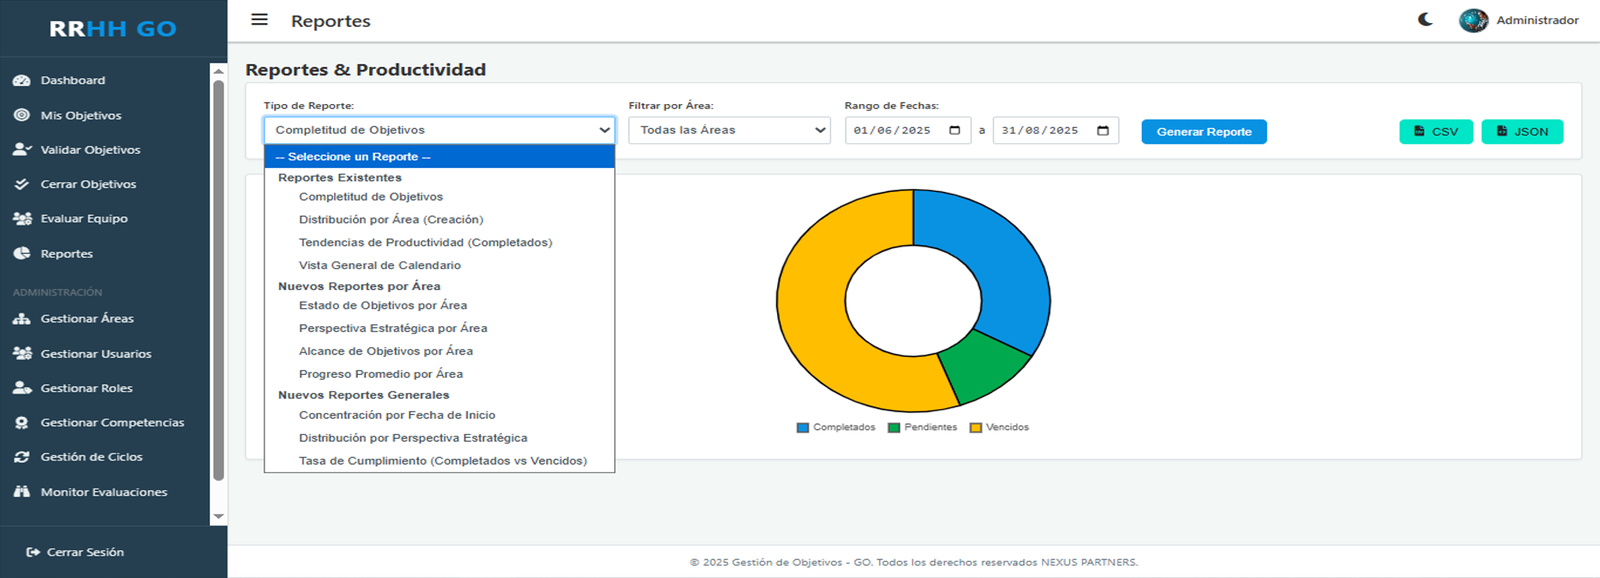This screenshot has height=578, width=1600.
Task: Open calendar picker for start date 01/06/2025
Action: (x=955, y=131)
